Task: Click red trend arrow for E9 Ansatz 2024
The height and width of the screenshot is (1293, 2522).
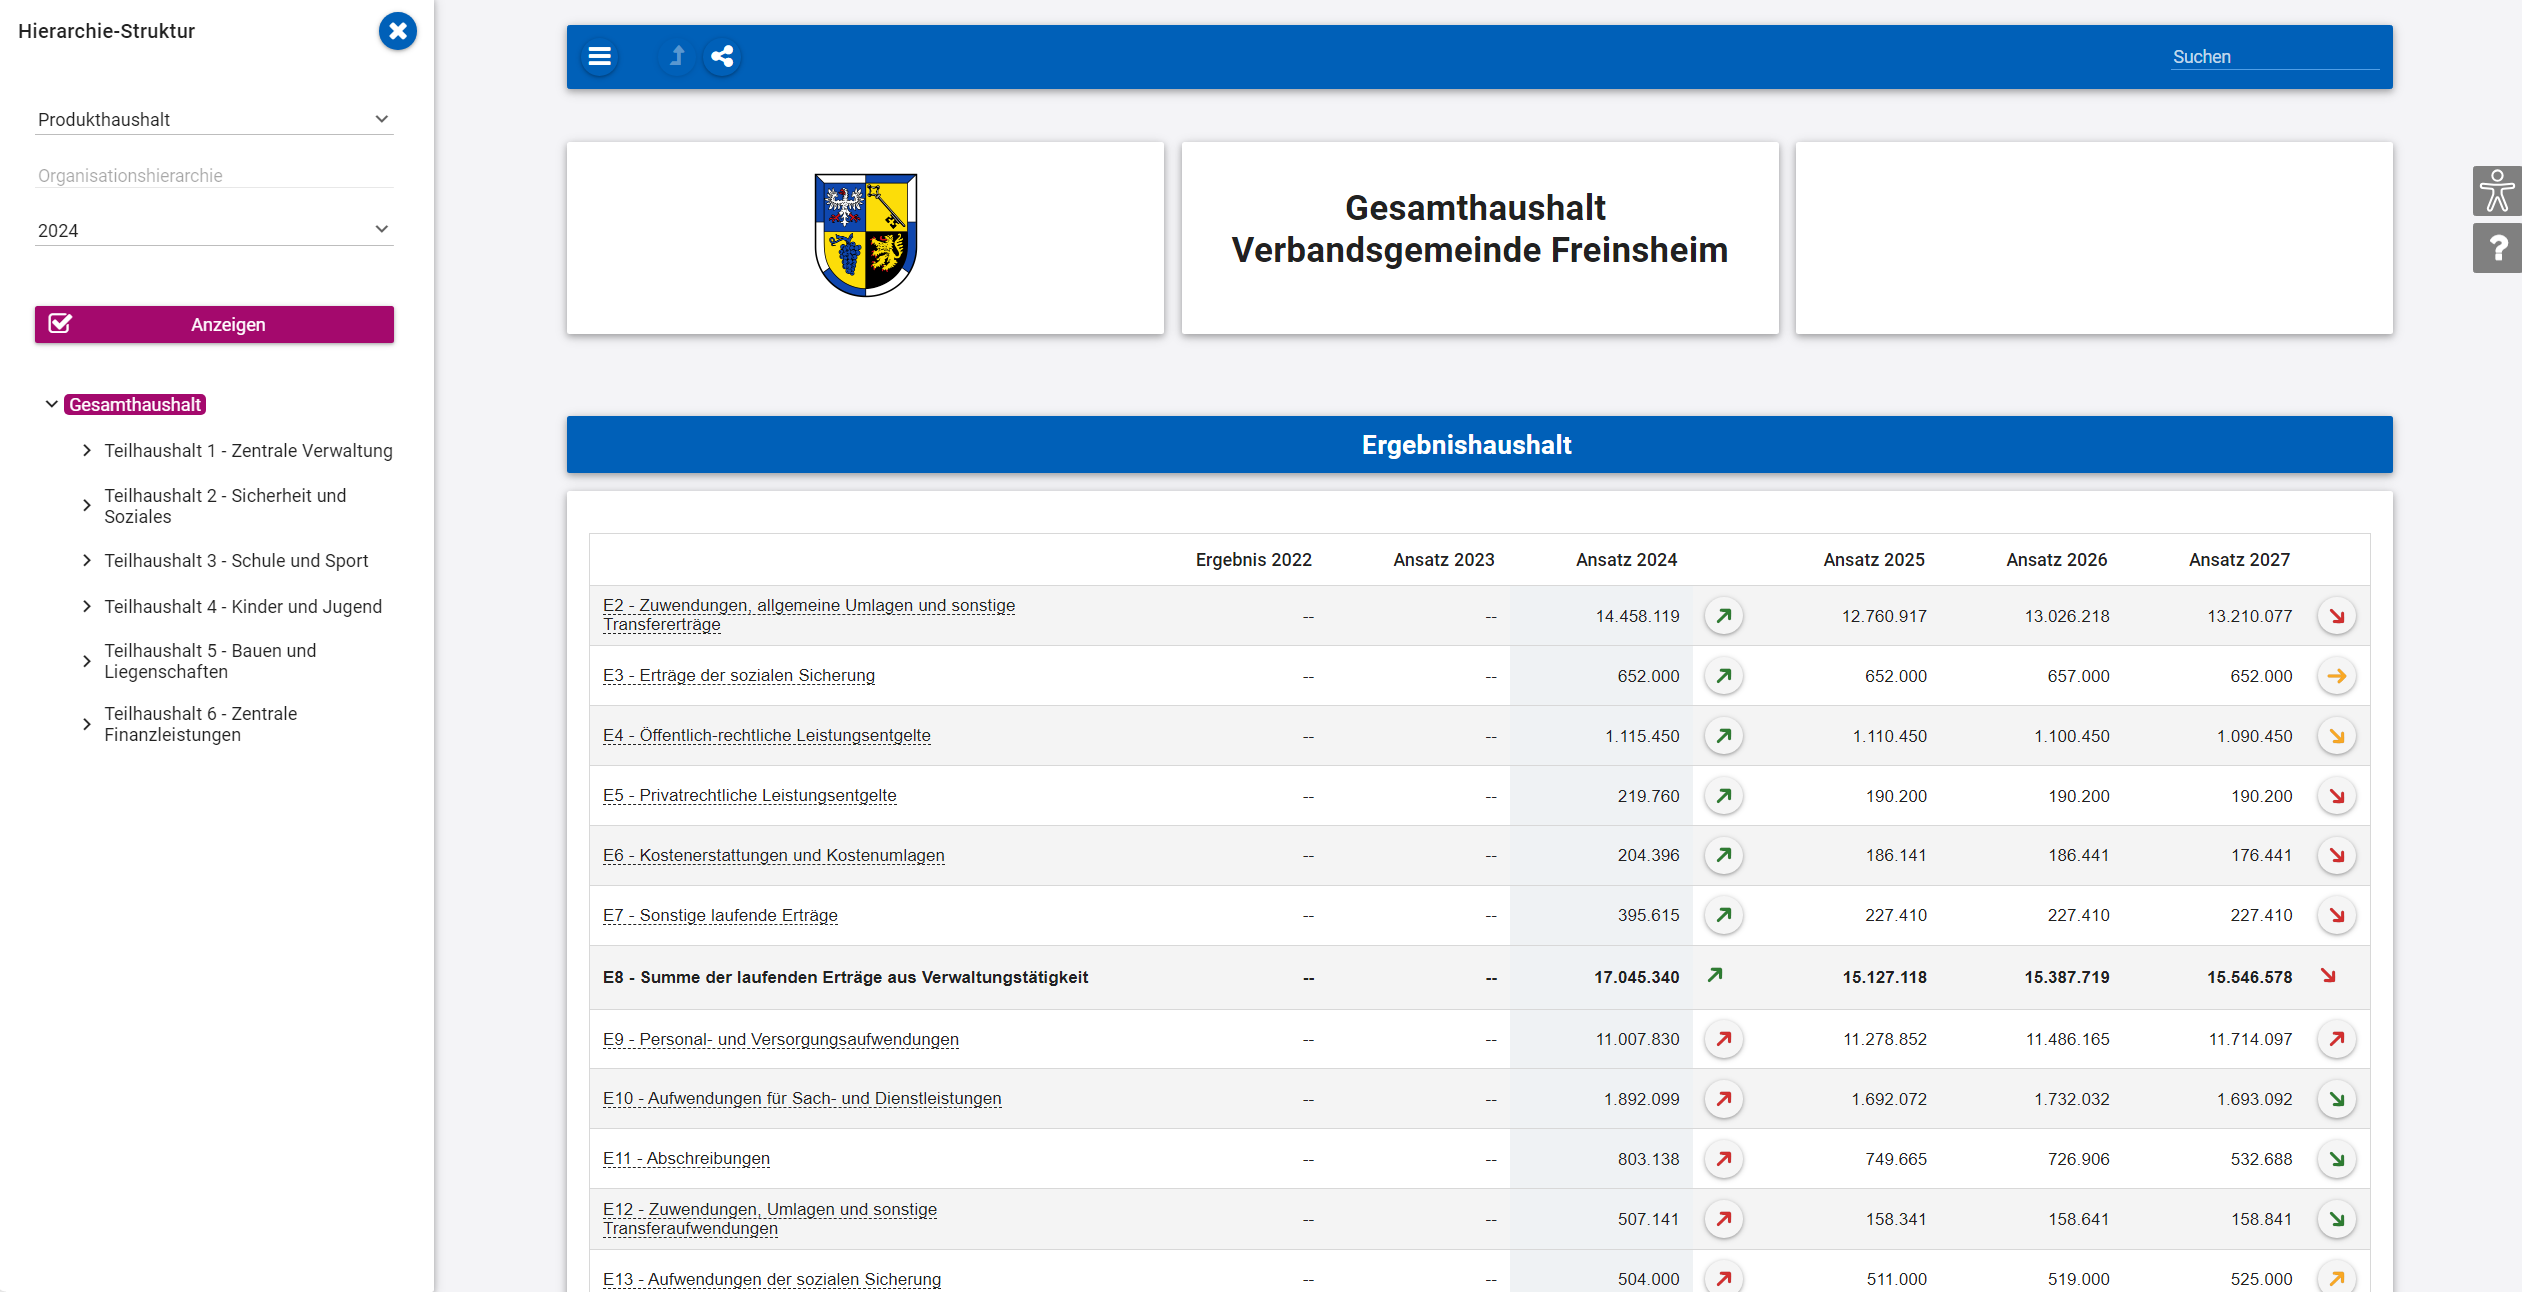Action: 1723,1039
